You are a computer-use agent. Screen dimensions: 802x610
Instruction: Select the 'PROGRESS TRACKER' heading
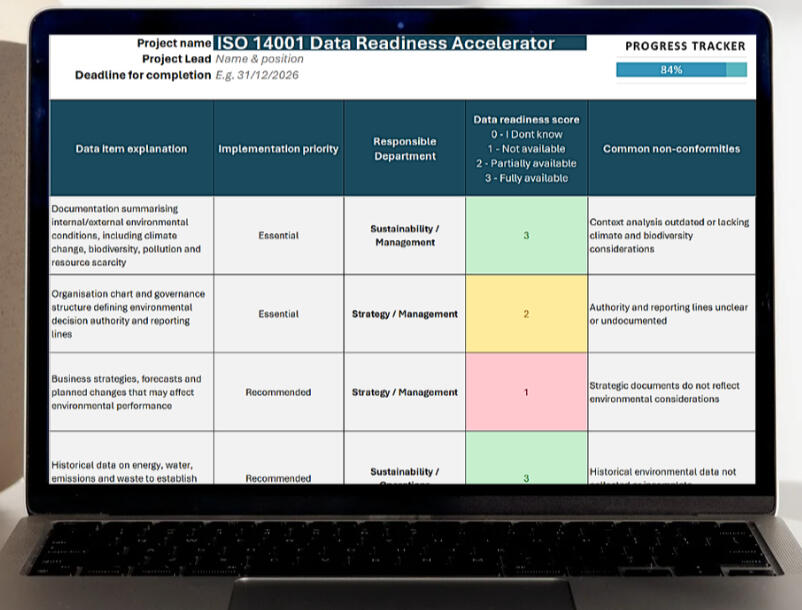point(685,46)
